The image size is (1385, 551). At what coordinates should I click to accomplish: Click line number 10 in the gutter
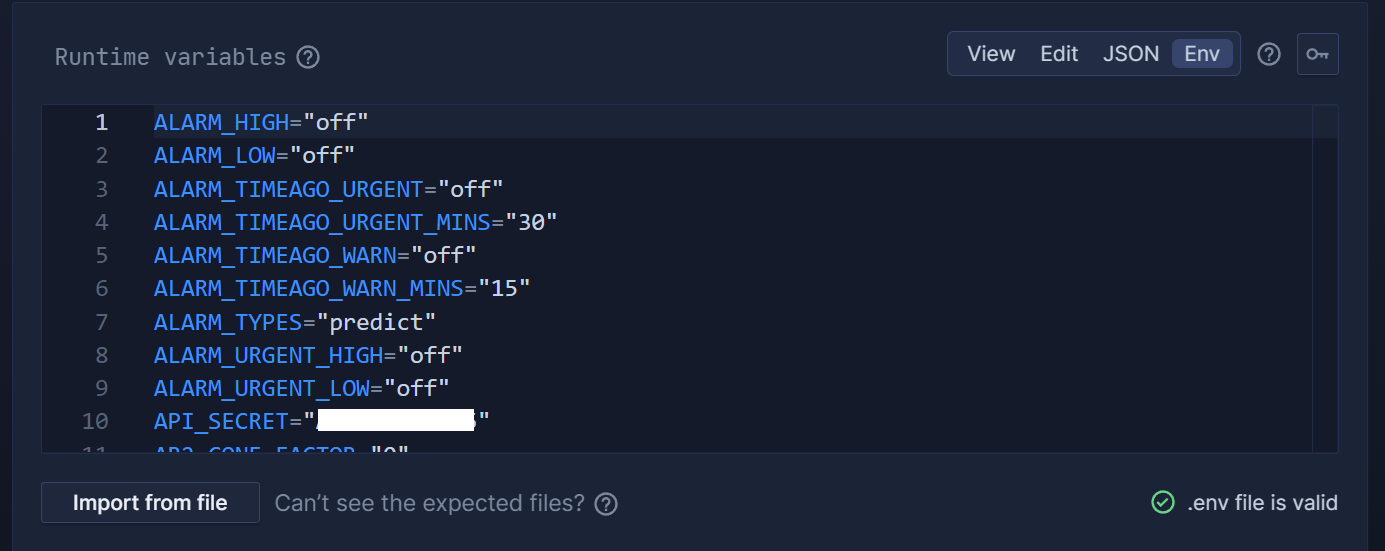point(96,421)
